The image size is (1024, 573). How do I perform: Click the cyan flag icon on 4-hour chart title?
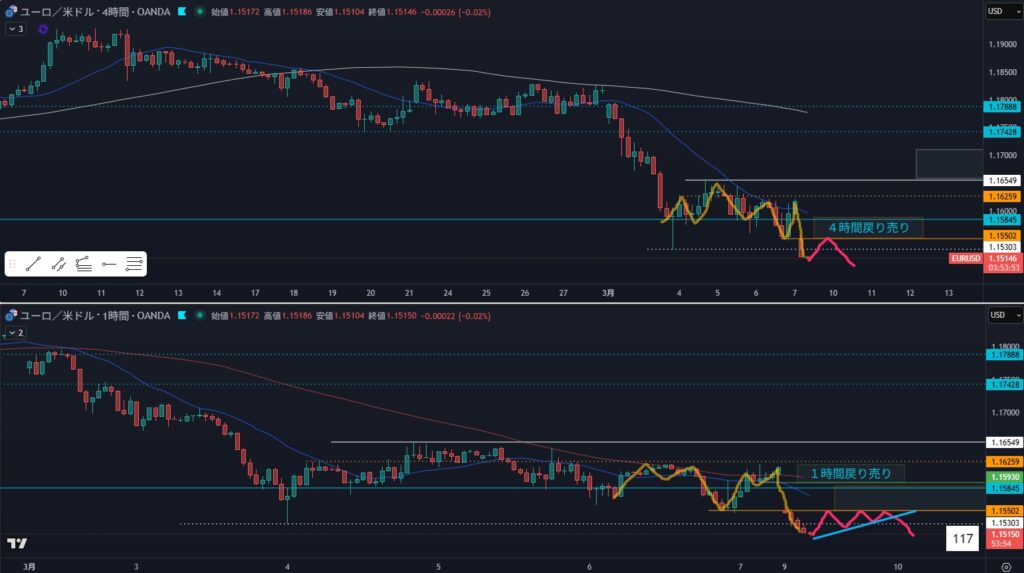(181, 12)
